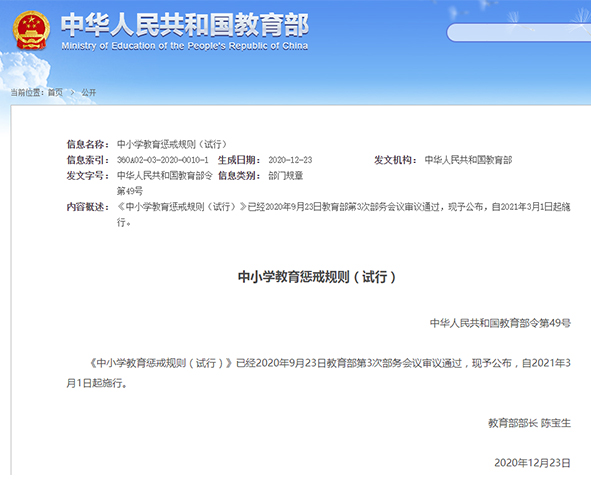The image size is (591, 502).
Task: Click the 信息类别 label
Action: click(x=239, y=176)
